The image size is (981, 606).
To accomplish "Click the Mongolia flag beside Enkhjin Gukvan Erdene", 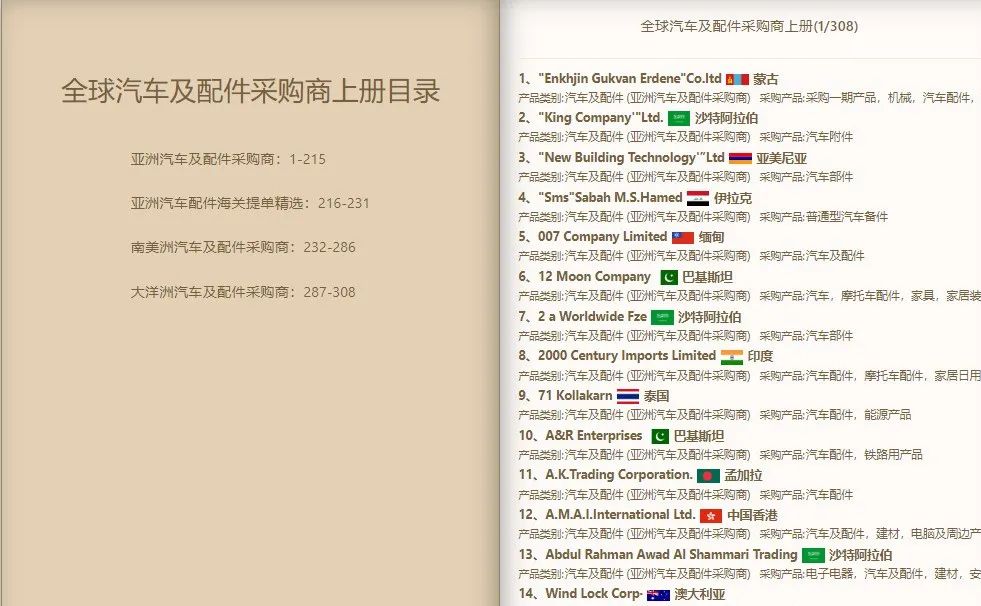I will click(x=737, y=79).
